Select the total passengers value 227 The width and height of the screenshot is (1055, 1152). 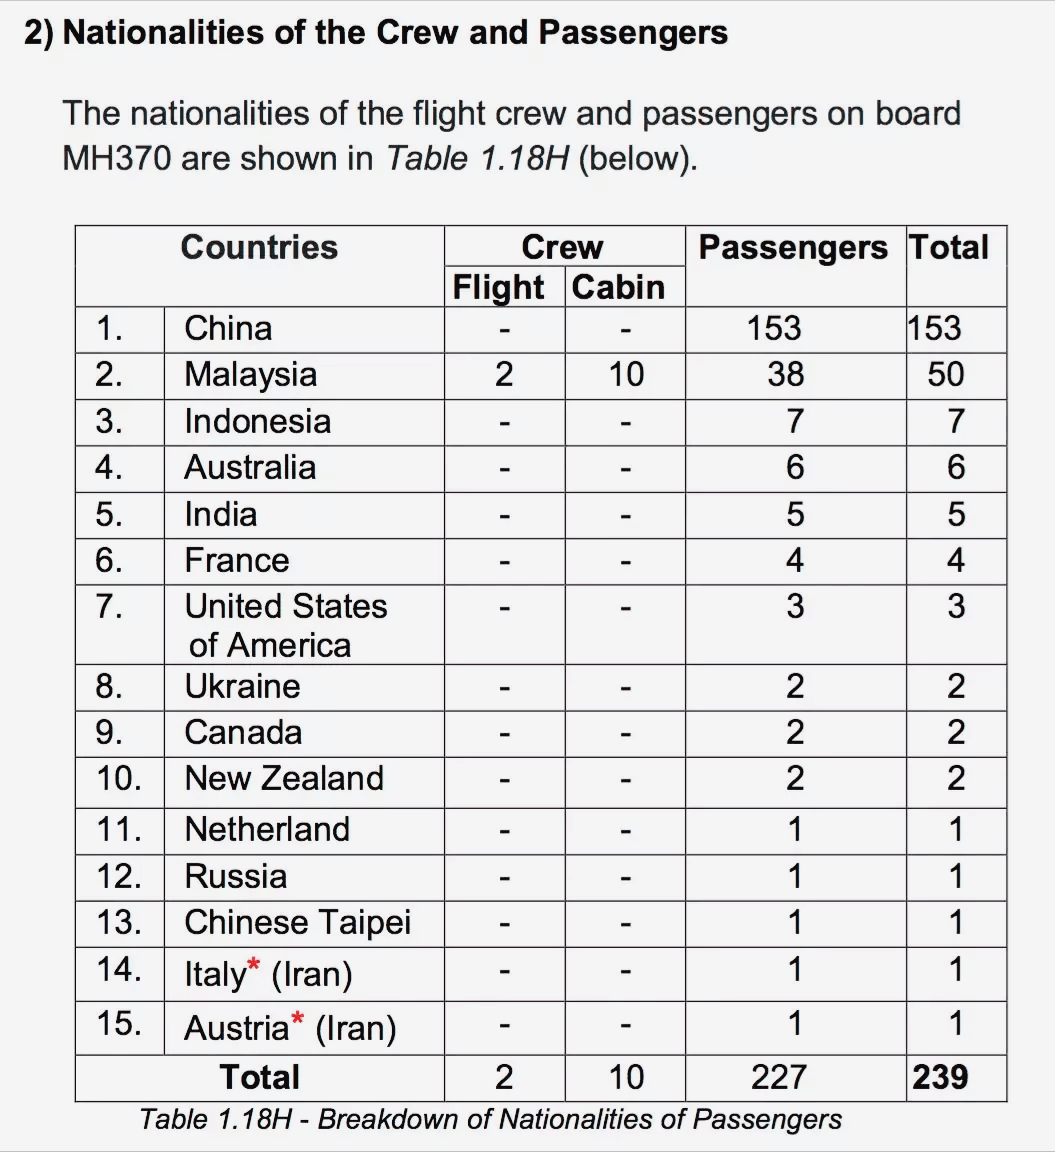click(779, 1078)
